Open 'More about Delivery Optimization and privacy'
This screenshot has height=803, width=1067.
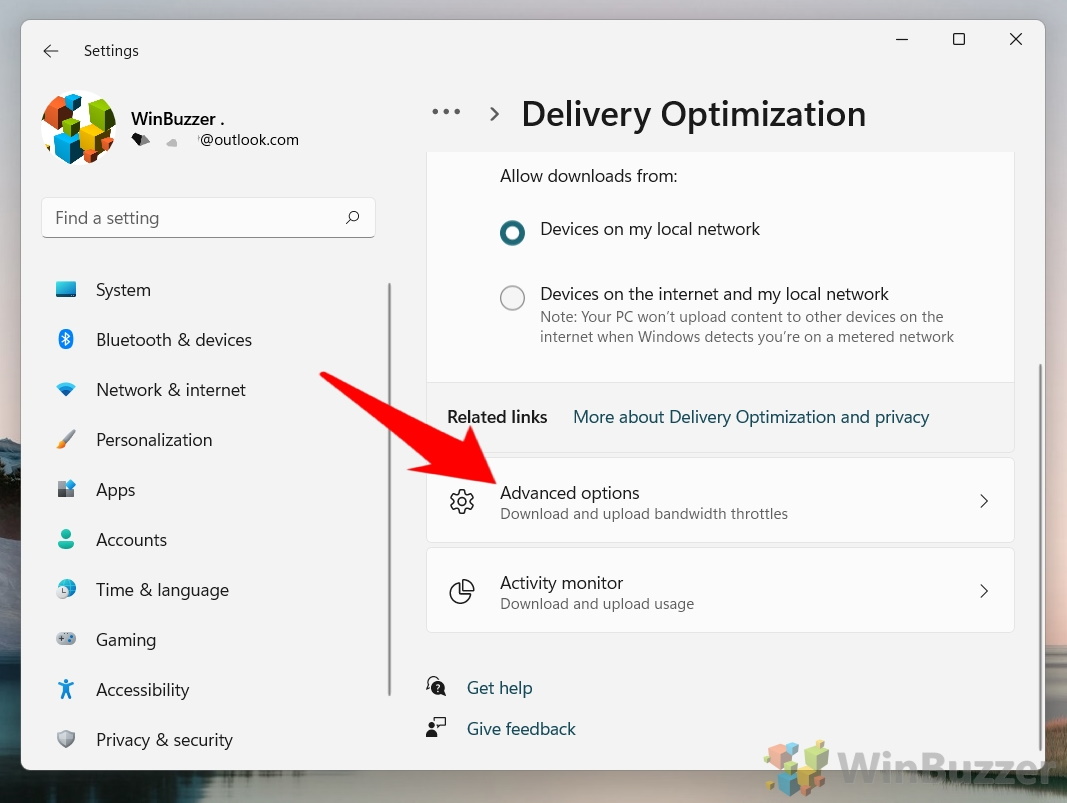(750, 416)
